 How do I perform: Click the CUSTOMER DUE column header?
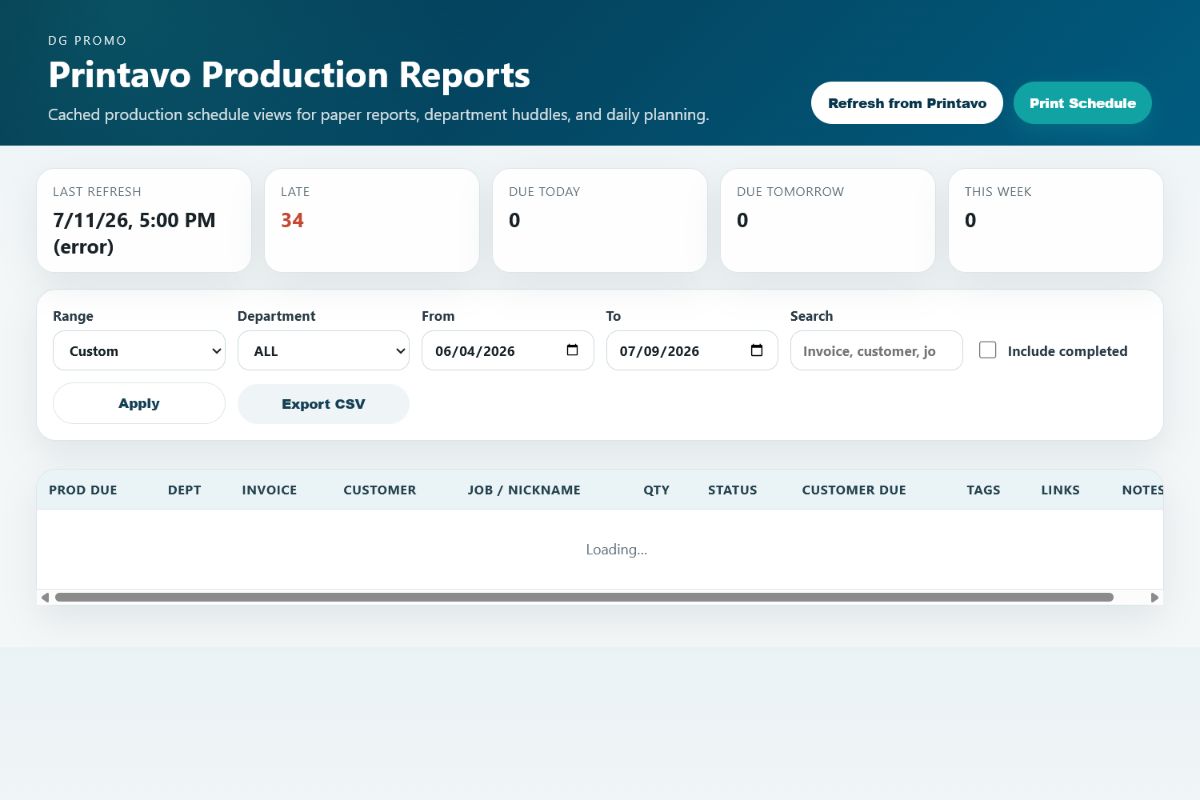point(854,490)
